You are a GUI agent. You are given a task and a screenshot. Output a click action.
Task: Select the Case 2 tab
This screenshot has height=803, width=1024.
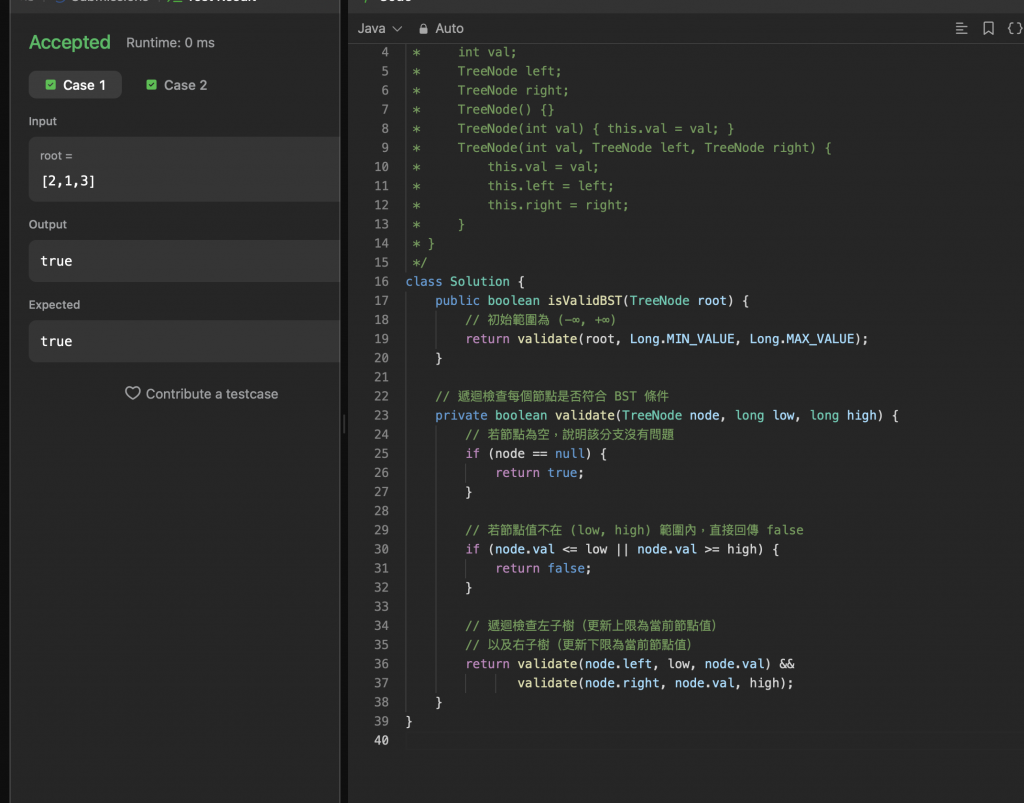point(176,85)
